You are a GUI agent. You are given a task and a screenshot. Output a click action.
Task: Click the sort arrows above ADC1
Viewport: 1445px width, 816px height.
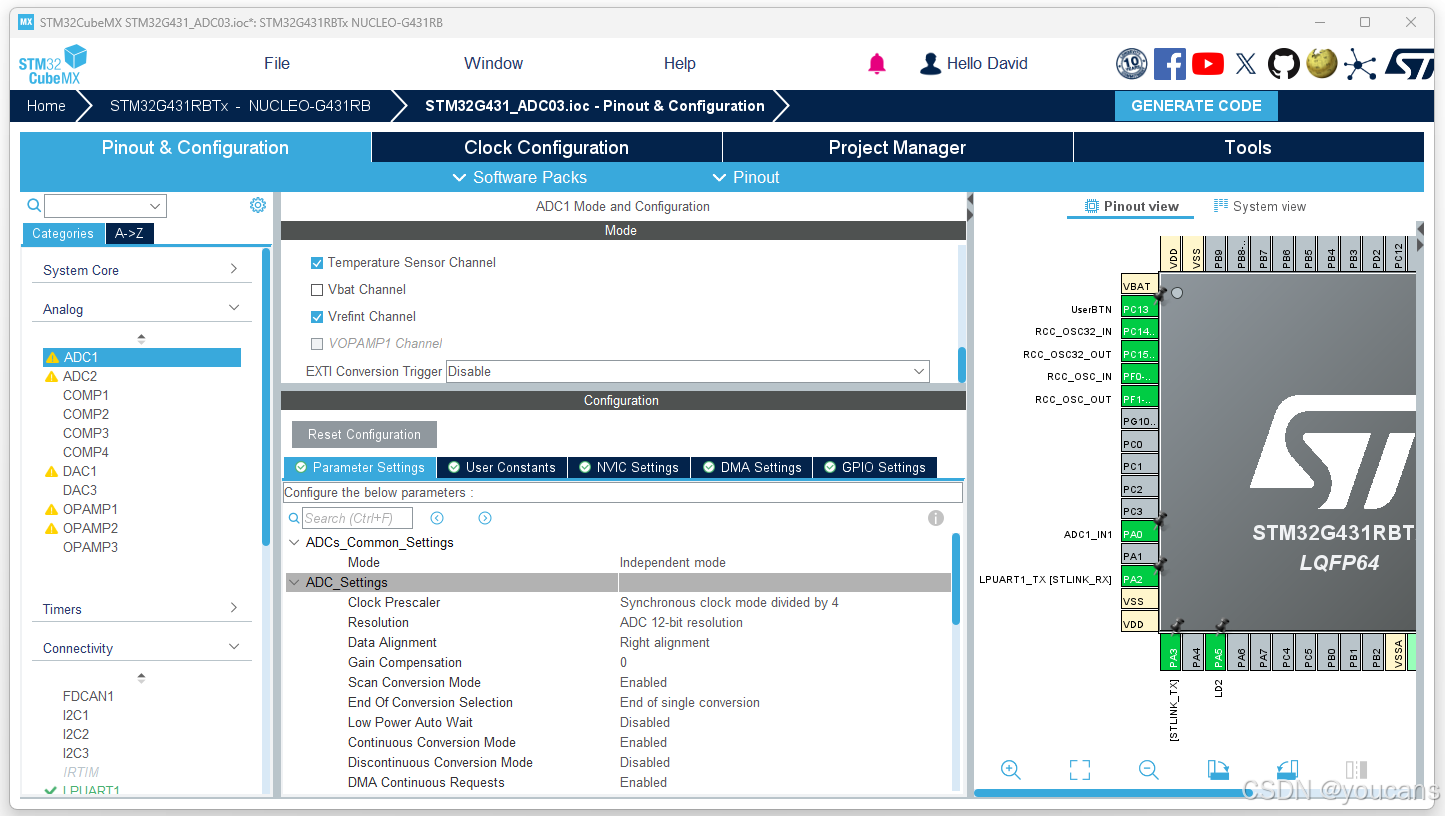tap(141, 339)
